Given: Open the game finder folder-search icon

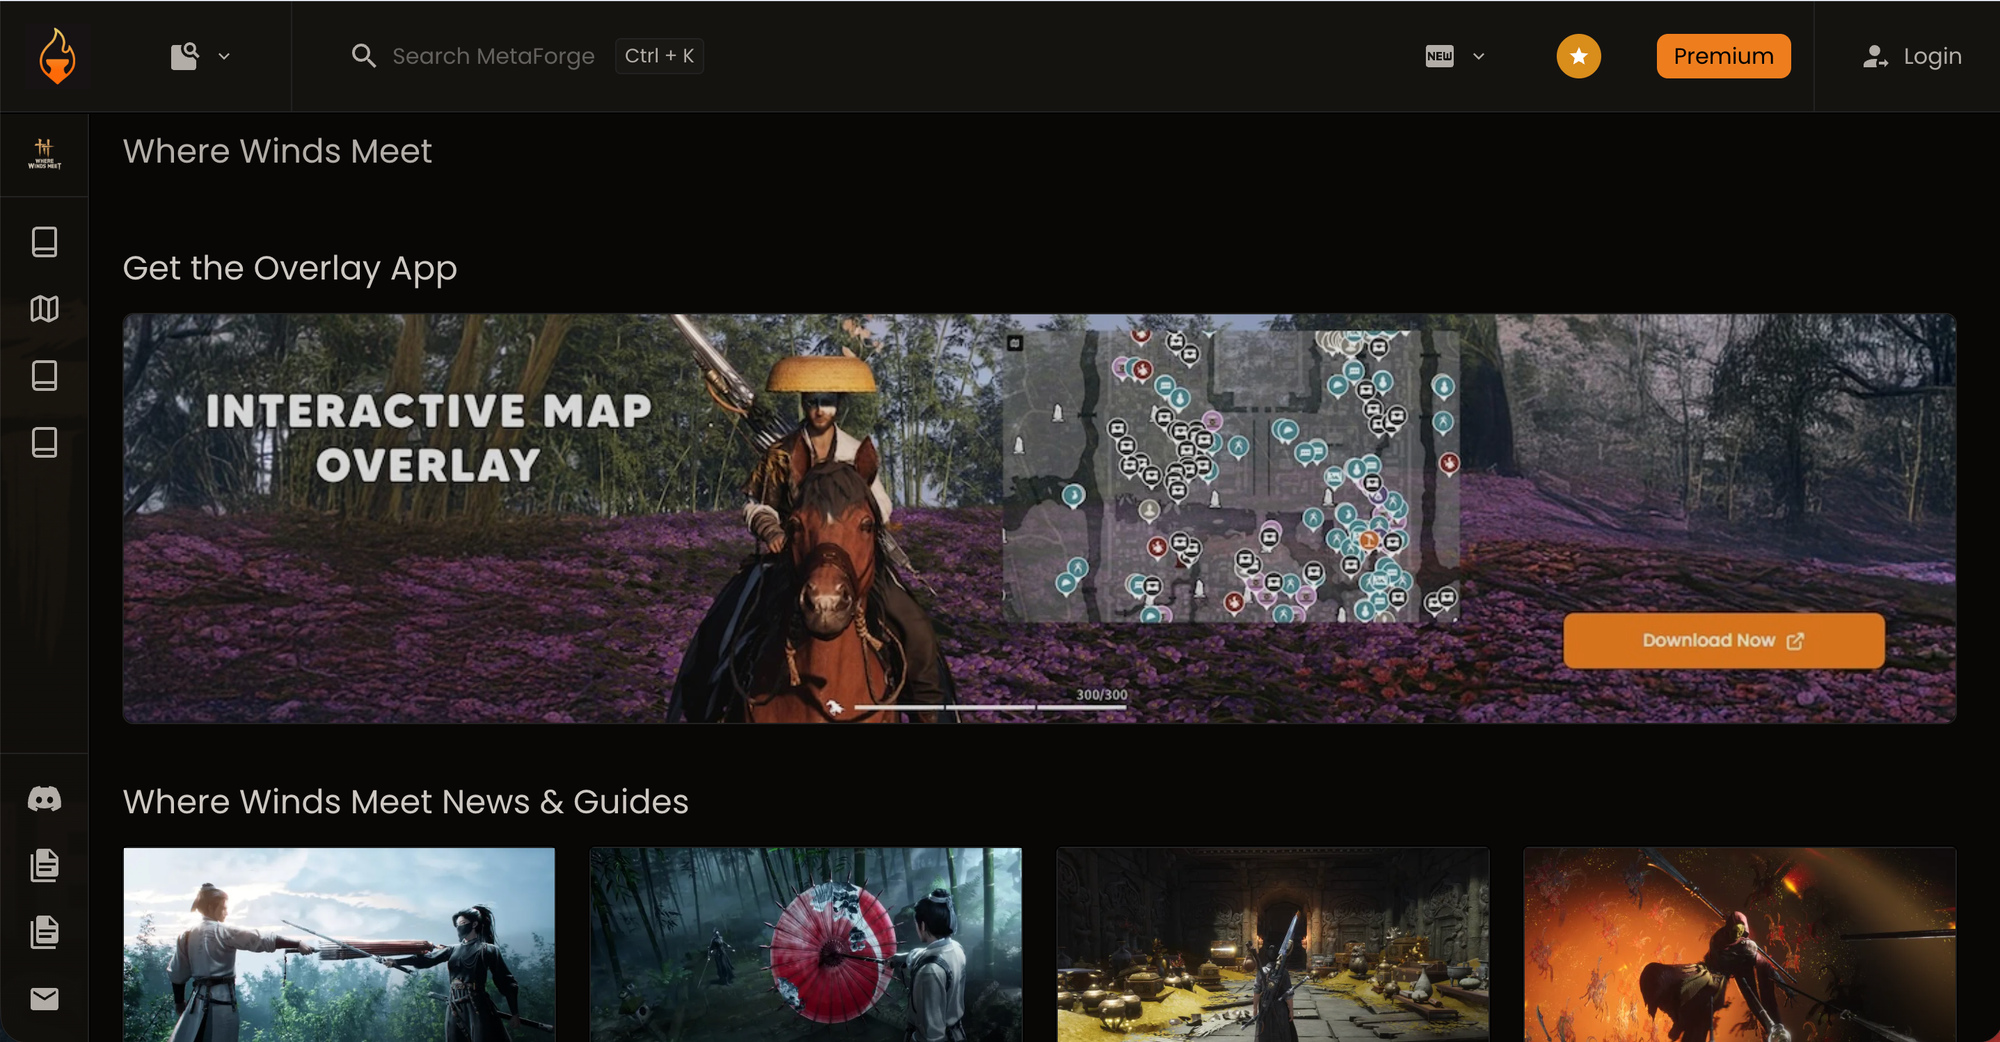Looking at the screenshot, I should pyautogui.click(x=184, y=56).
